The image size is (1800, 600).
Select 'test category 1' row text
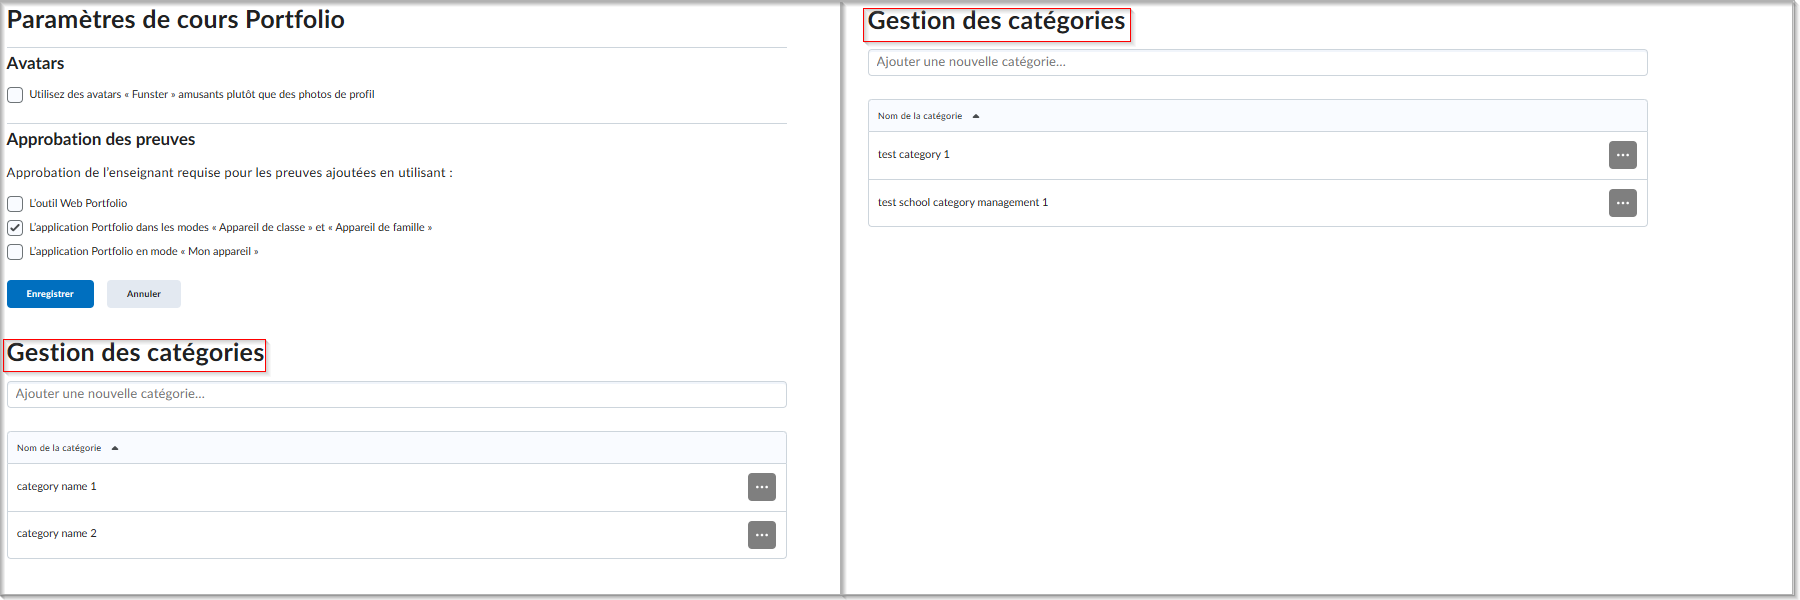pos(914,154)
